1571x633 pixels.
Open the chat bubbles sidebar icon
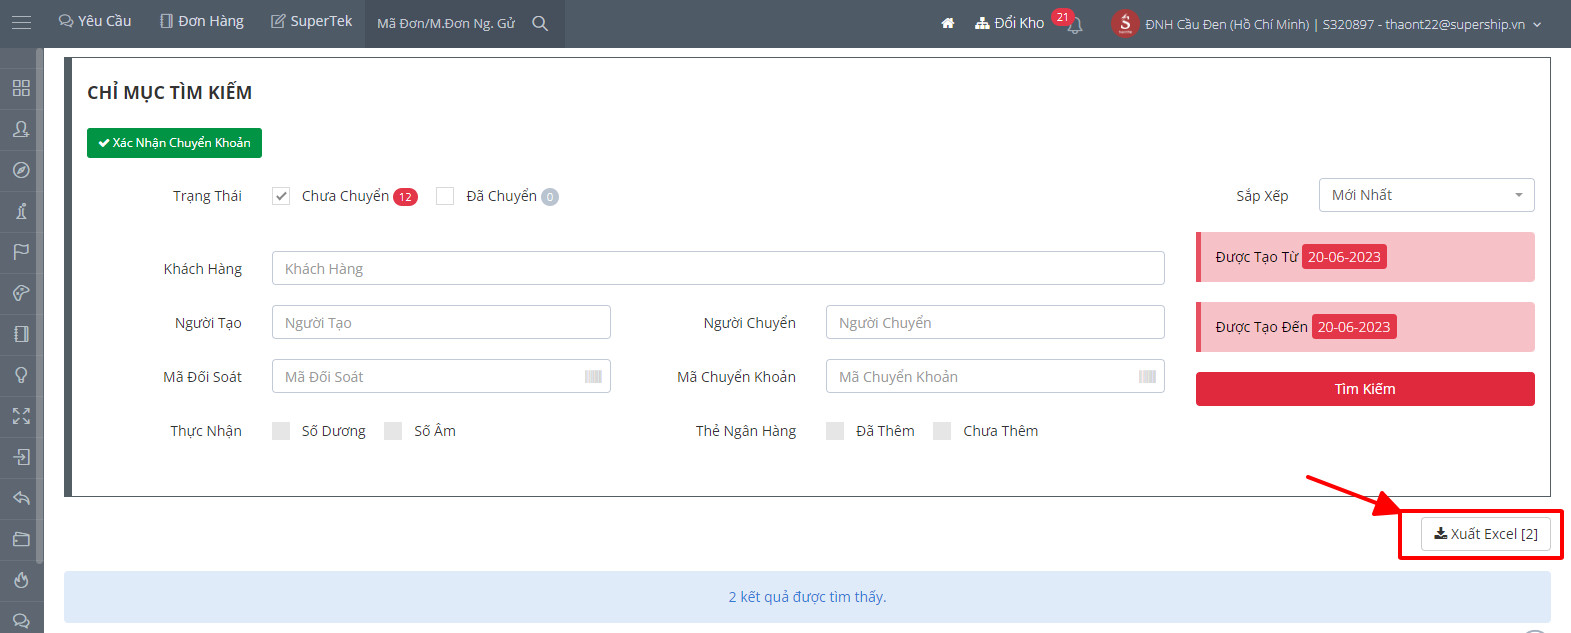(x=21, y=621)
